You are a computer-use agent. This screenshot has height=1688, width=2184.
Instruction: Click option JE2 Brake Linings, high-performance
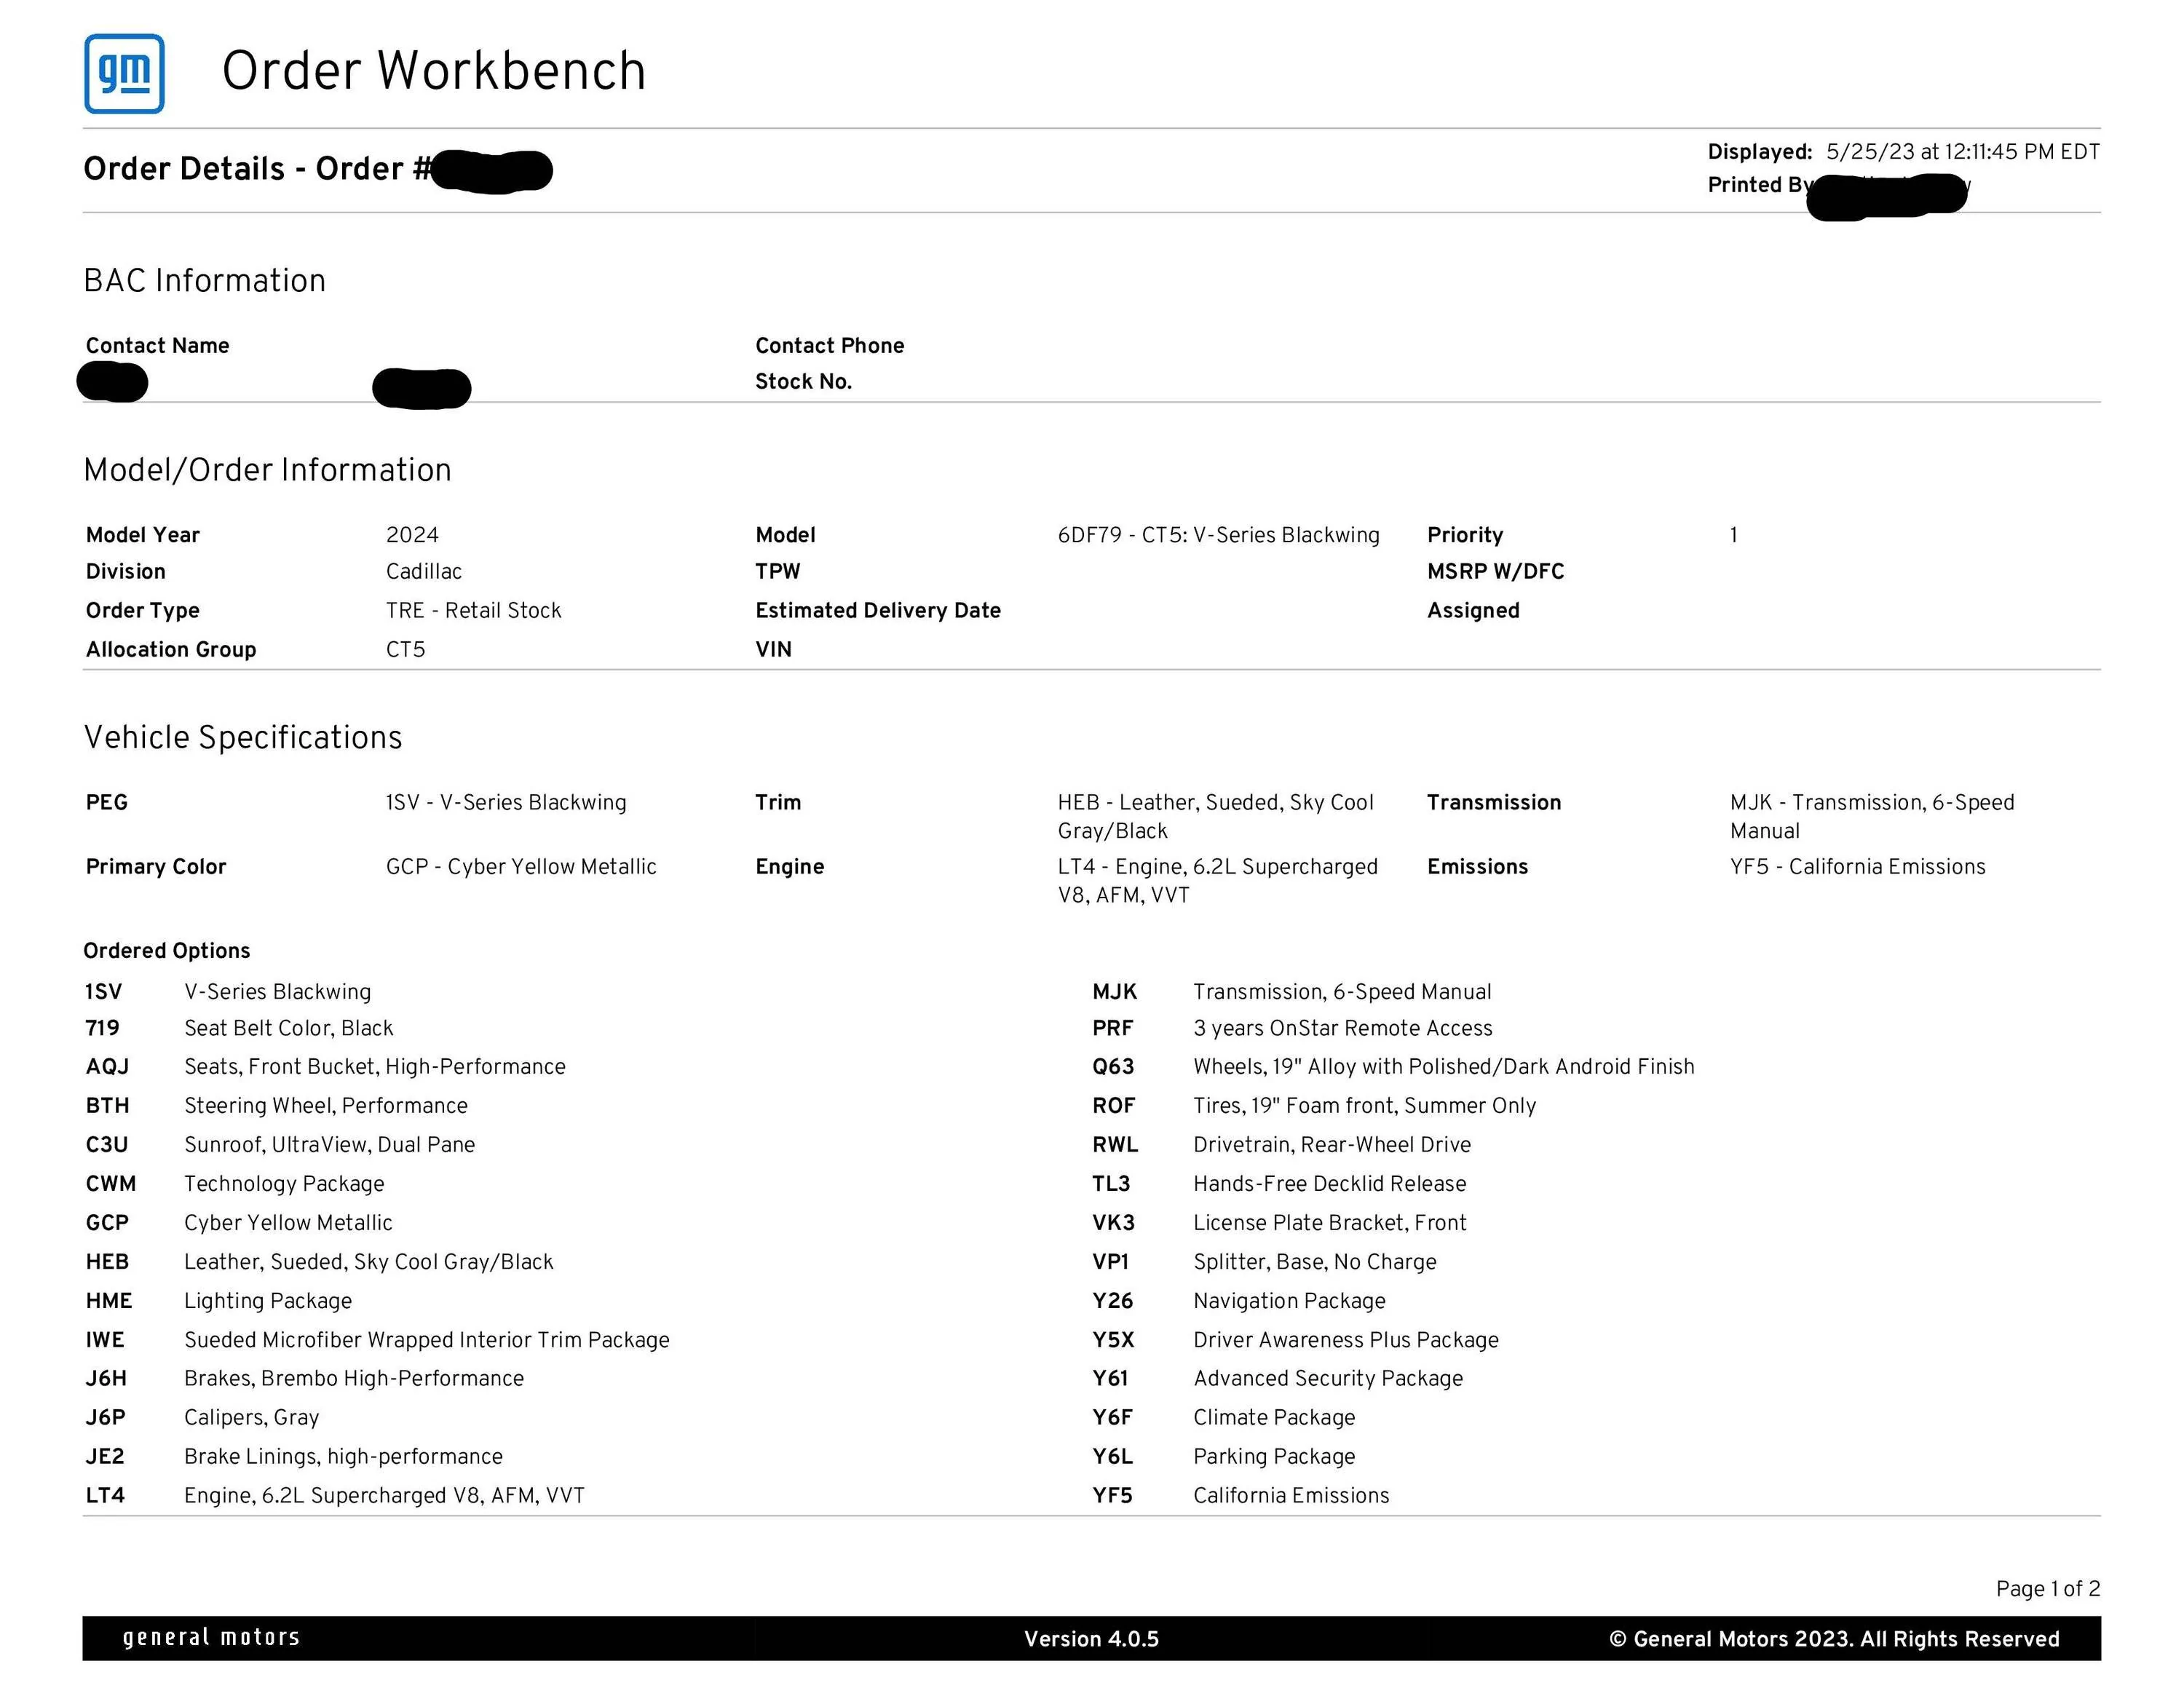click(x=294, y=1457)
